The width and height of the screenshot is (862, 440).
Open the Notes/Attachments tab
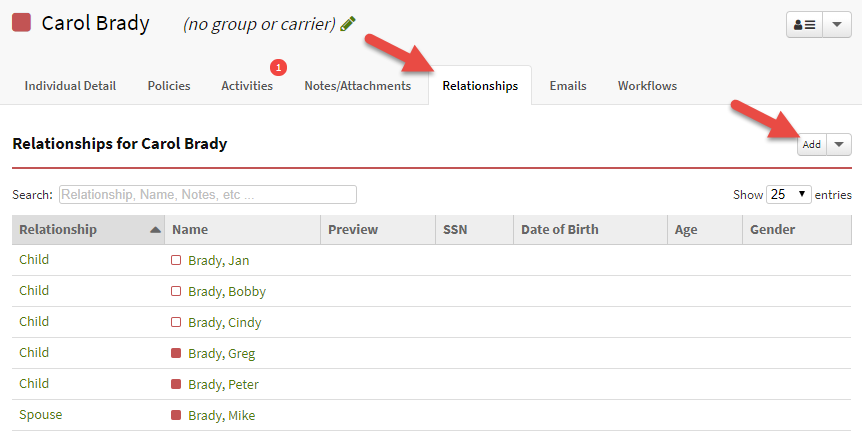pos(357,86)
